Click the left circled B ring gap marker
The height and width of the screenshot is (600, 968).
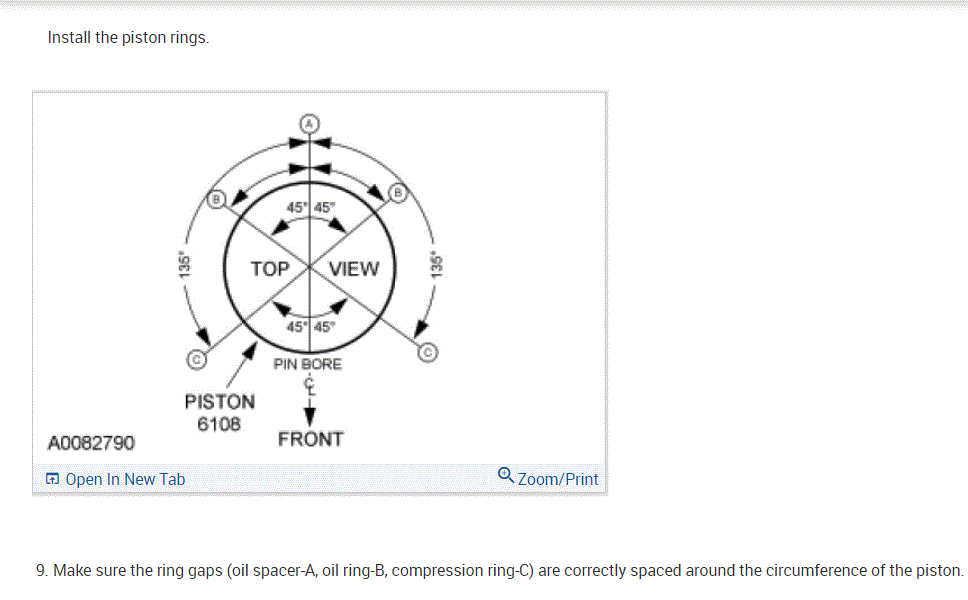214,199
